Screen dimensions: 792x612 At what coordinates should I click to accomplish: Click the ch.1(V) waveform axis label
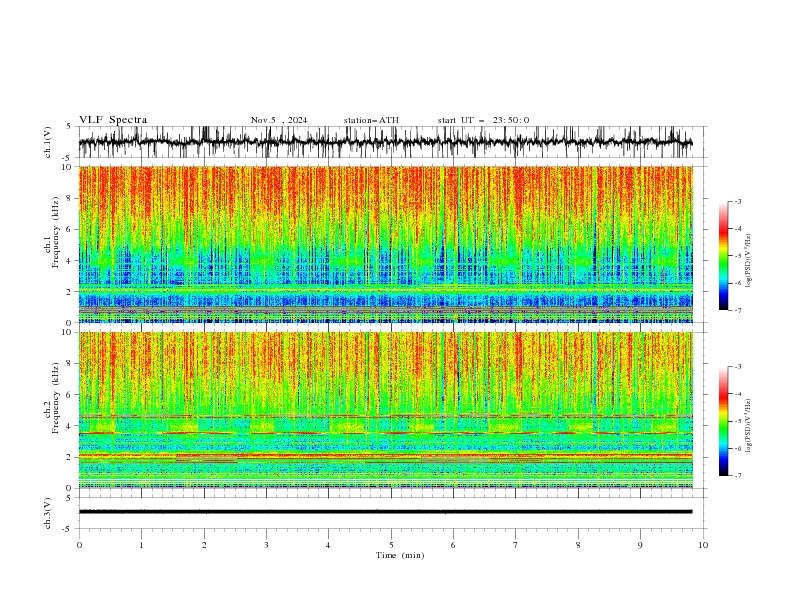tap(48, 142)
